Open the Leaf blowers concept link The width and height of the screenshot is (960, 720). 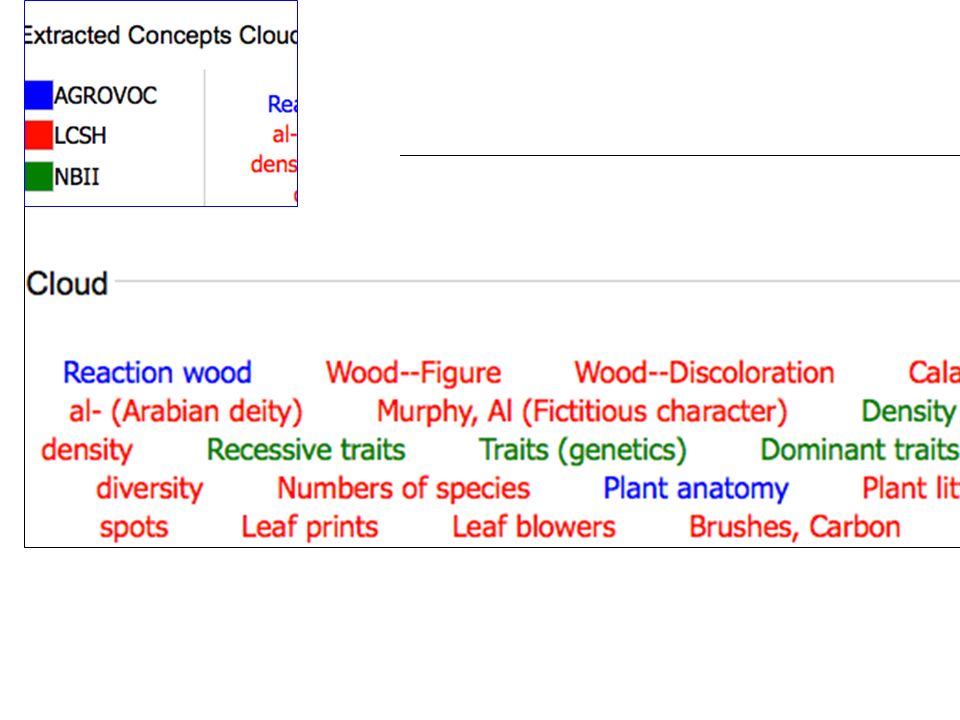pyautogui.click(x=534, y=527)
